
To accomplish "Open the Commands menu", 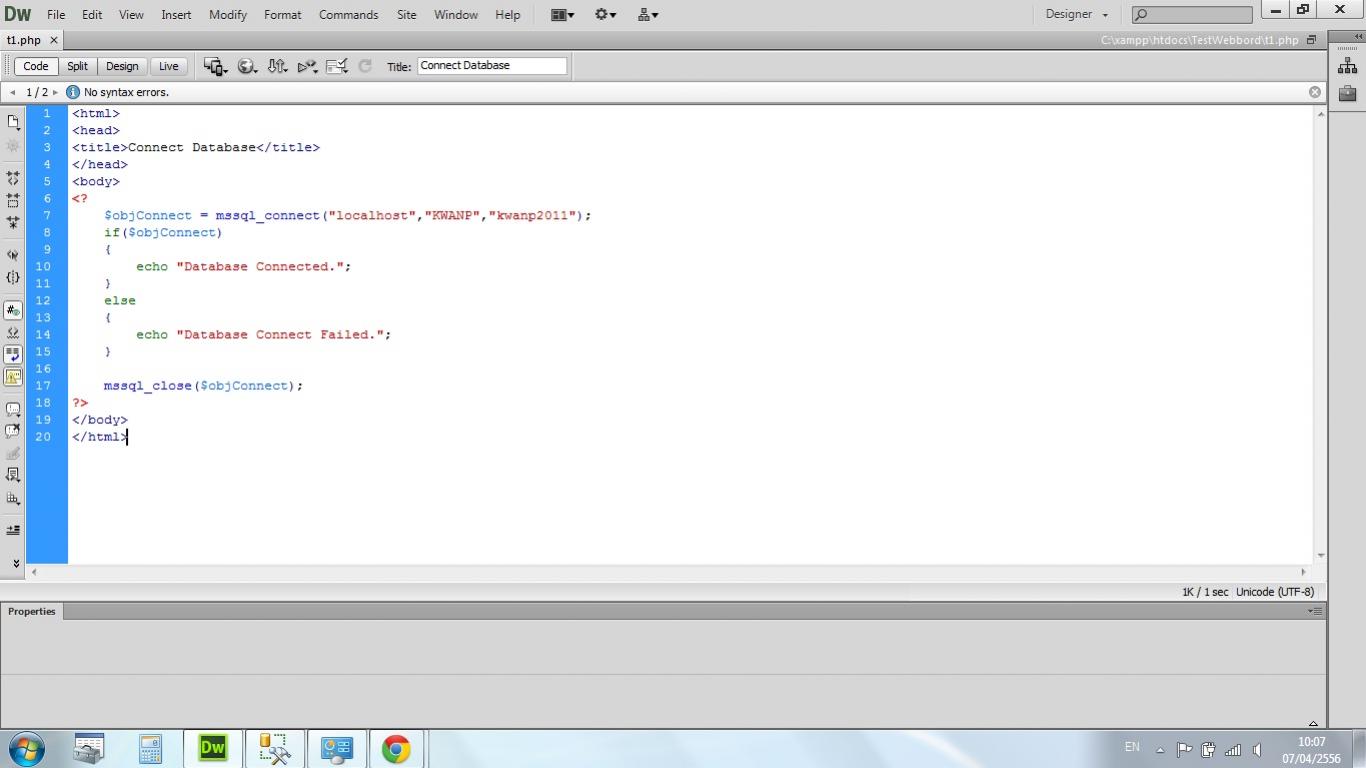I will pos(349,15).
